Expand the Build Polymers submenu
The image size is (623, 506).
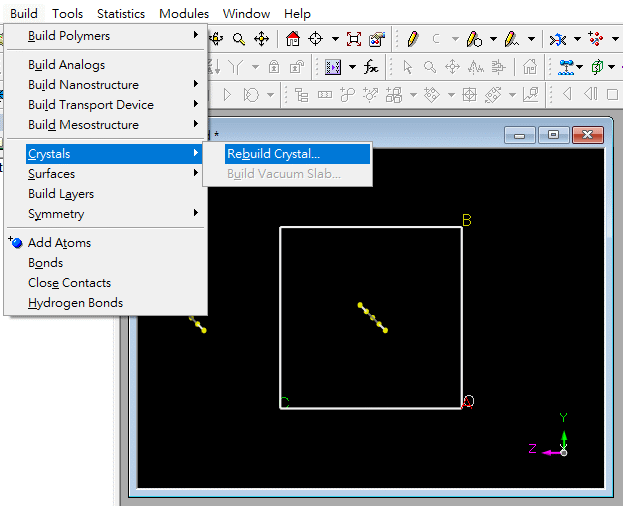click(x=69, y=36)
